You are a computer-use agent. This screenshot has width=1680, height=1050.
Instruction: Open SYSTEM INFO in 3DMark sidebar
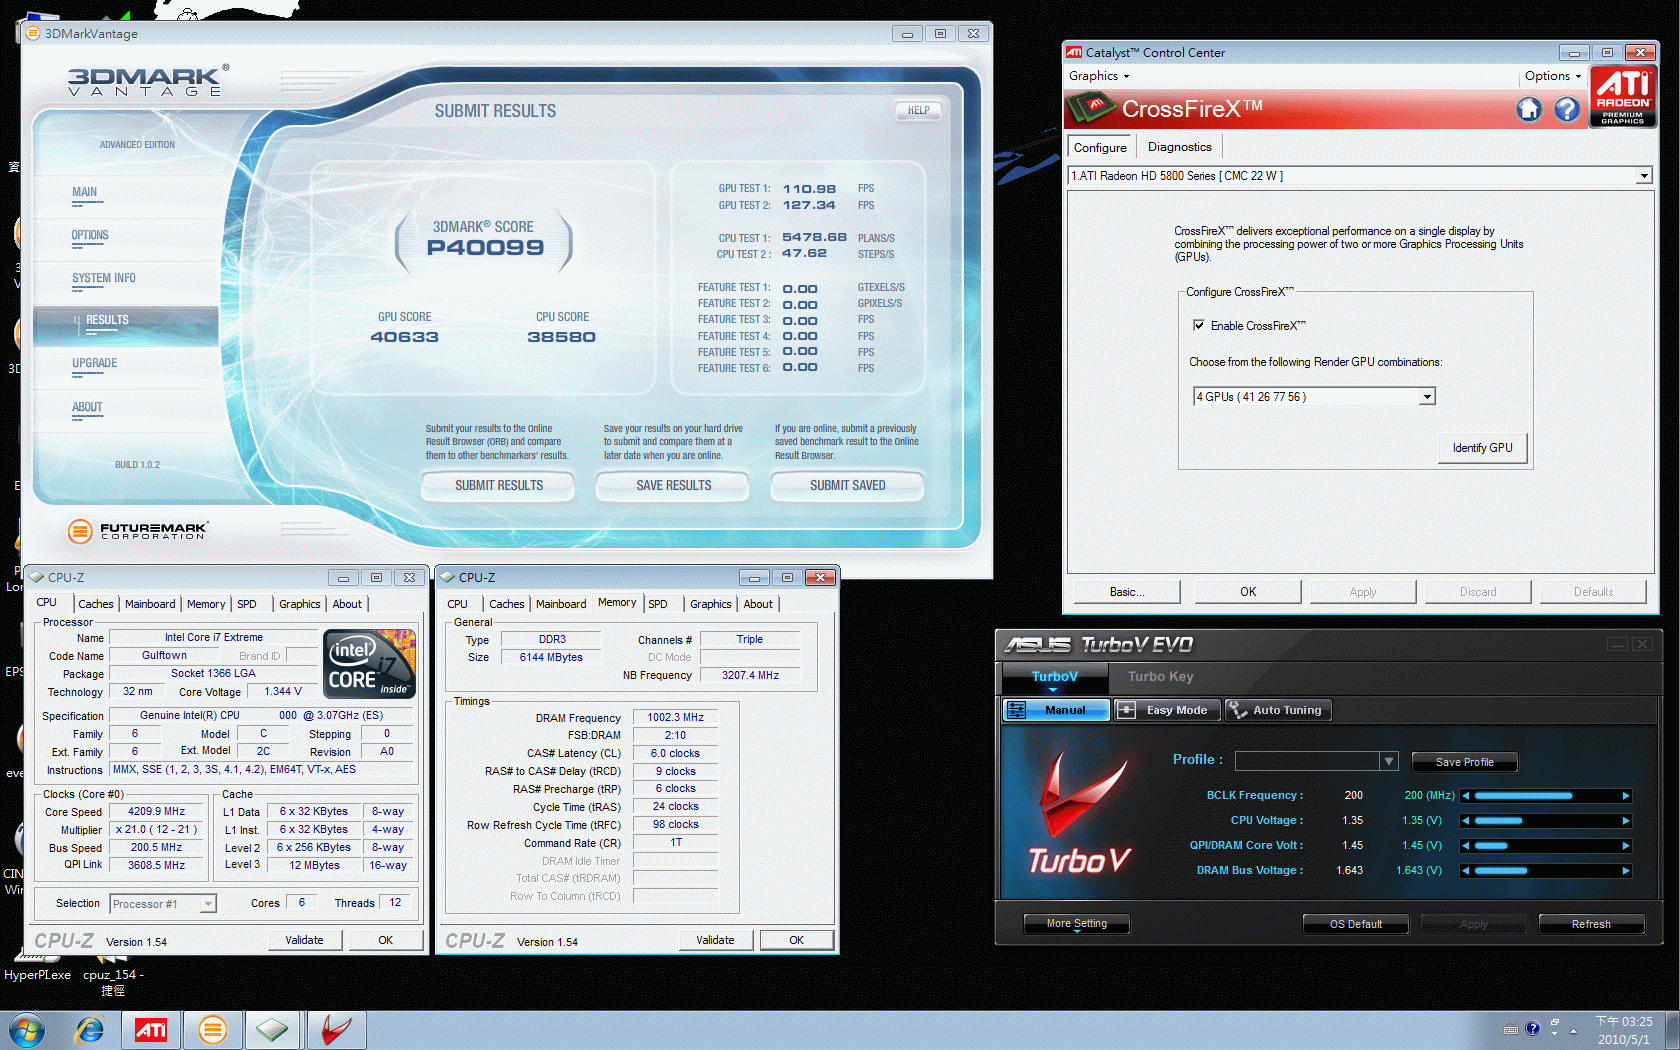[x=103, y=278]
